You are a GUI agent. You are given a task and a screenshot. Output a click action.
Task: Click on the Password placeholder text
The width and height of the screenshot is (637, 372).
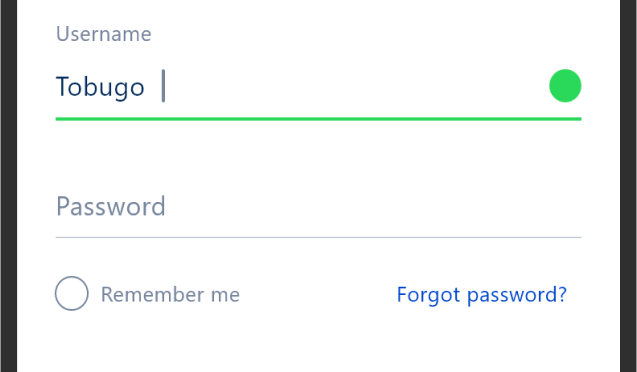110,206
